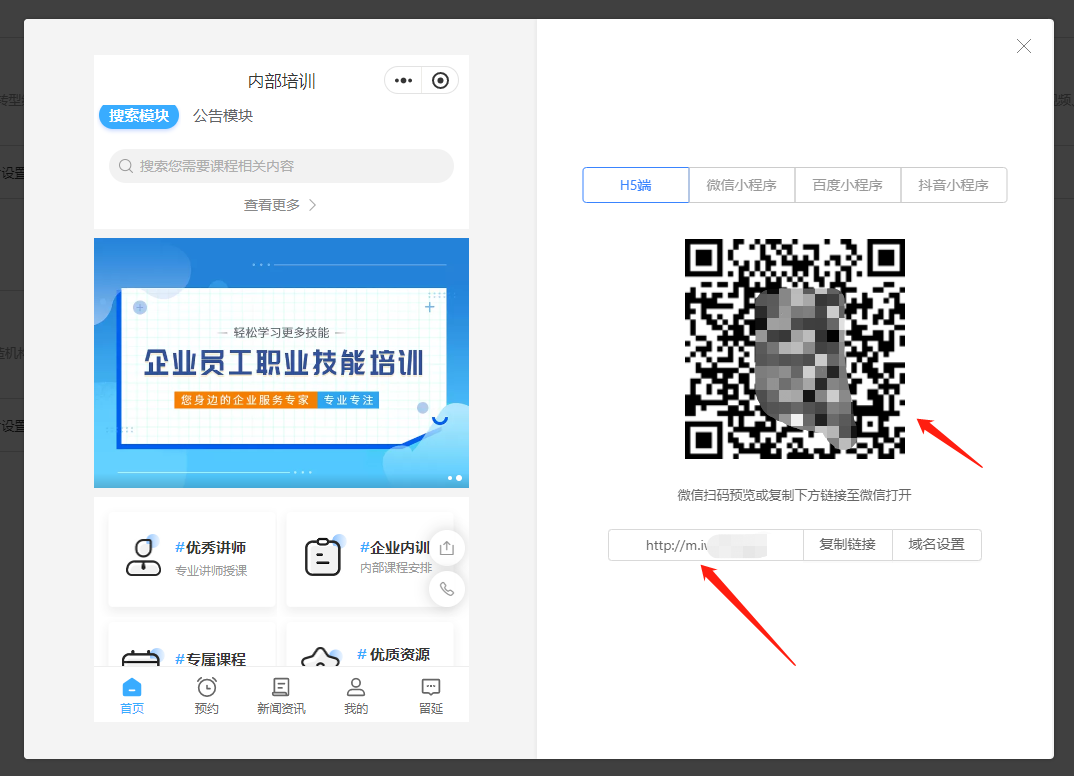Screen dimensions: 1074x776
Task: Select the 预约 clock icon in bottom navigation
Action: coord(206,686)
